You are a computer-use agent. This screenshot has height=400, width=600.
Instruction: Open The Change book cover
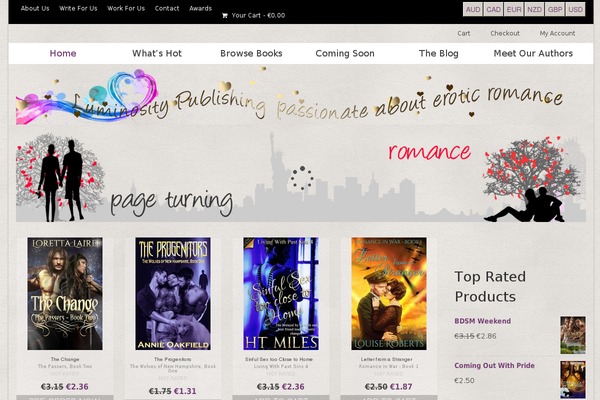point(65,294)
